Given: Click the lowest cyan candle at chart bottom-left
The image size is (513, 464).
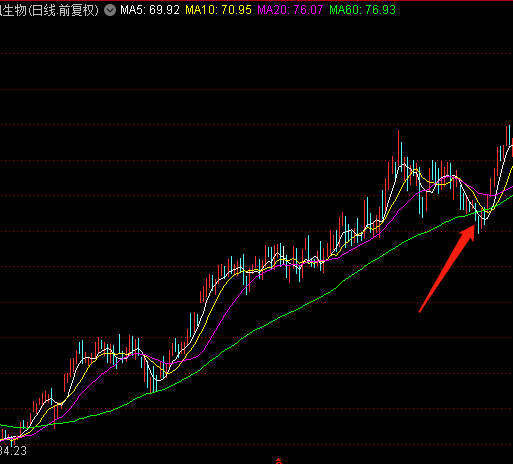Looking at the screenshot, I should click(x=12, y=442).
